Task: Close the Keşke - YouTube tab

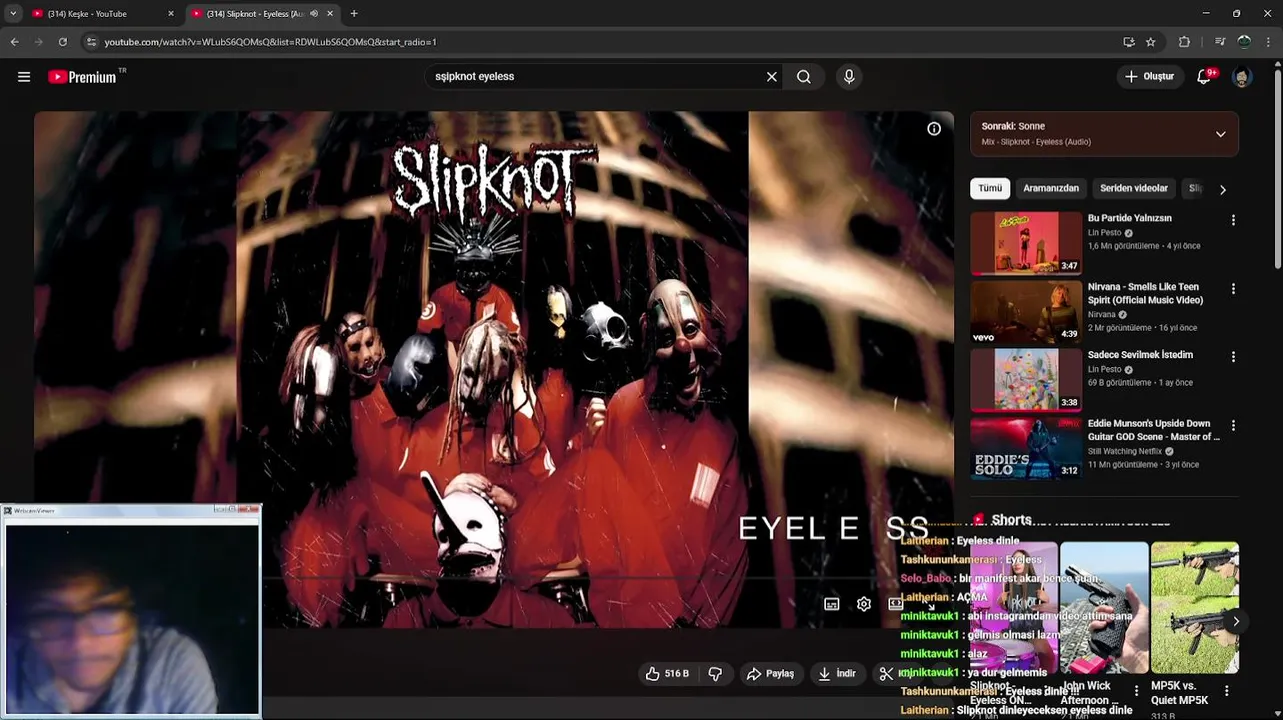Action: [170, 14]
